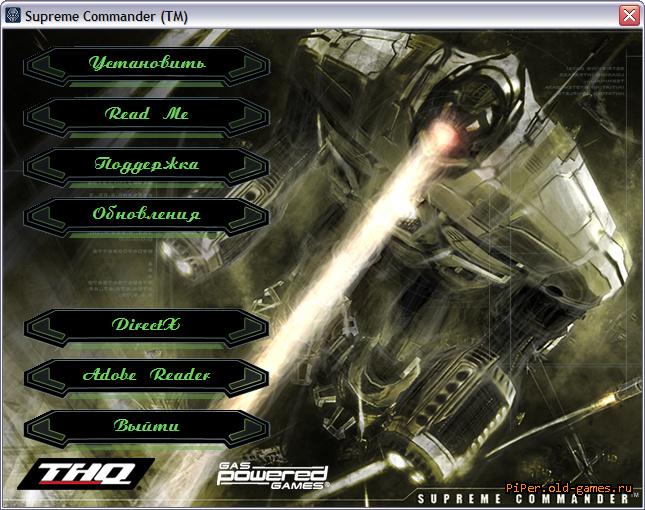Click the right arrow ornament on Read Me
This screenshot has height=510, width=645.
pyautogui.click(x=254, y=114)
